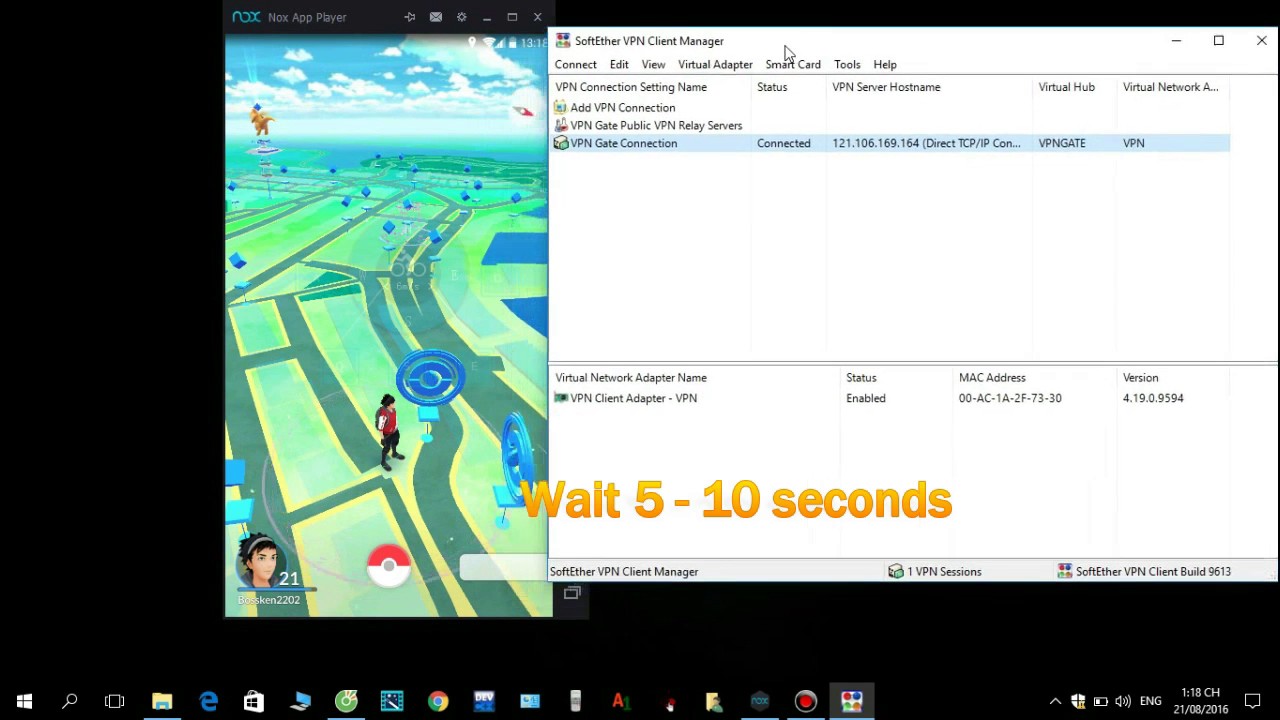
Task: Open the Edit menu
Action: click(x=619, y=64)
